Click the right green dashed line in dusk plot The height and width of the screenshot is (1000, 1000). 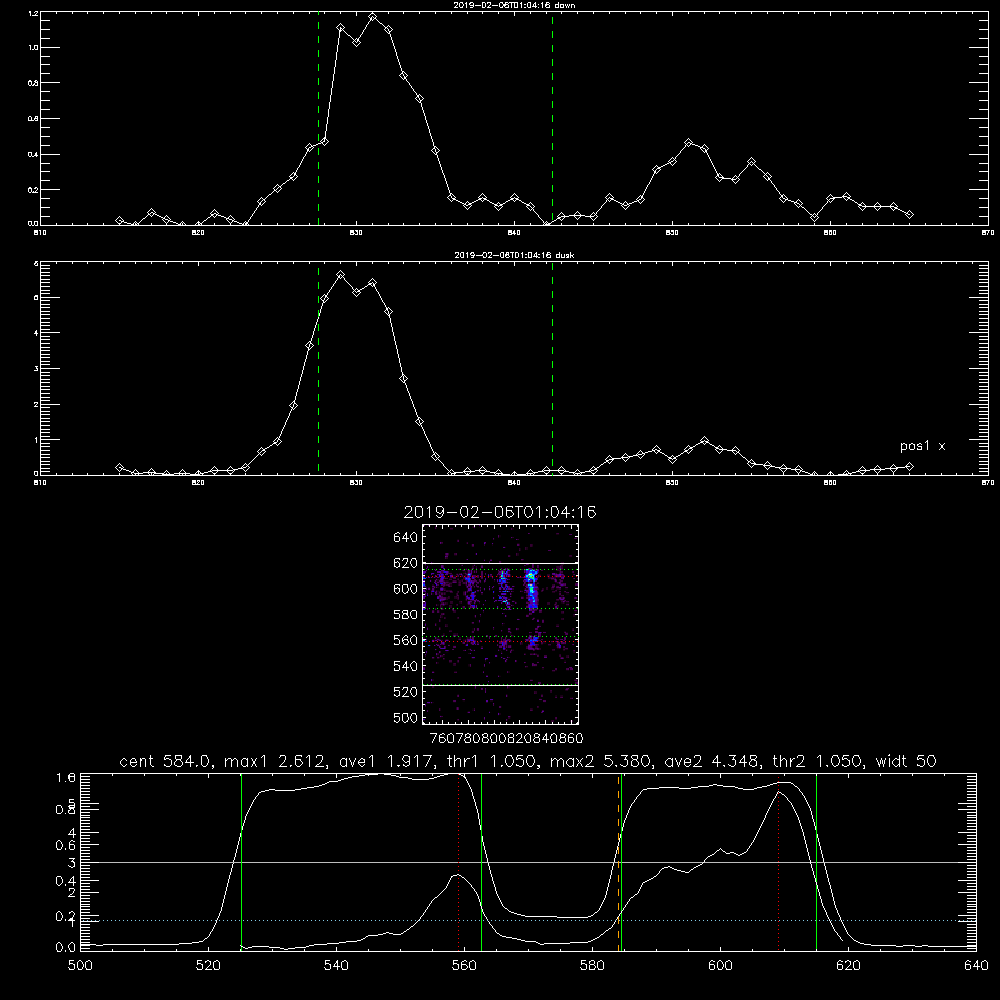(x=552, y=369)
